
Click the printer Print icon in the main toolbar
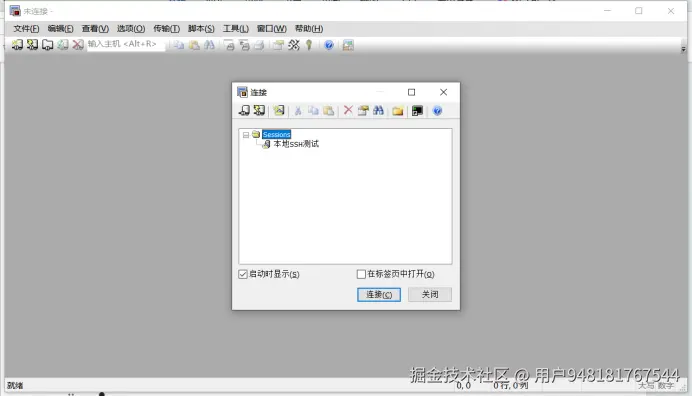point(259,45)
